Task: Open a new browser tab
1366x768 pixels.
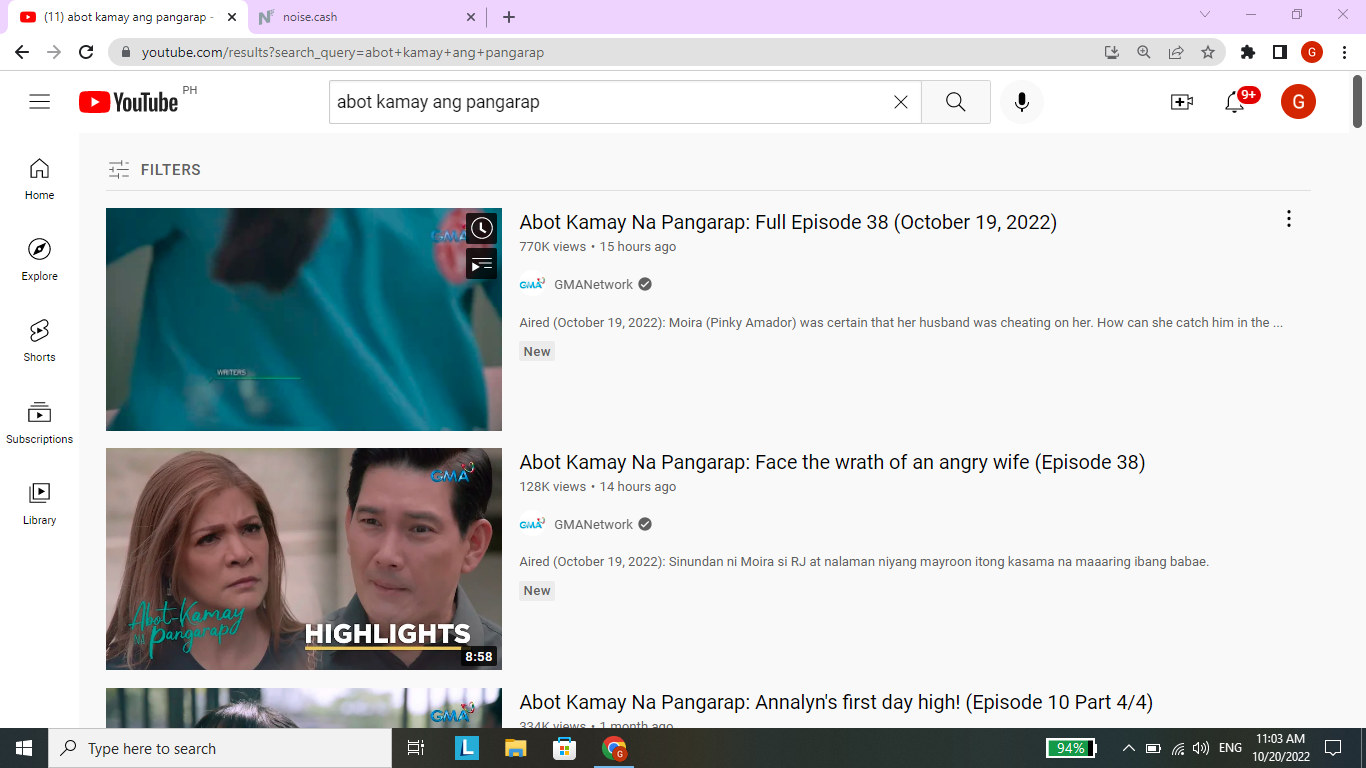Action: [509, 17]
